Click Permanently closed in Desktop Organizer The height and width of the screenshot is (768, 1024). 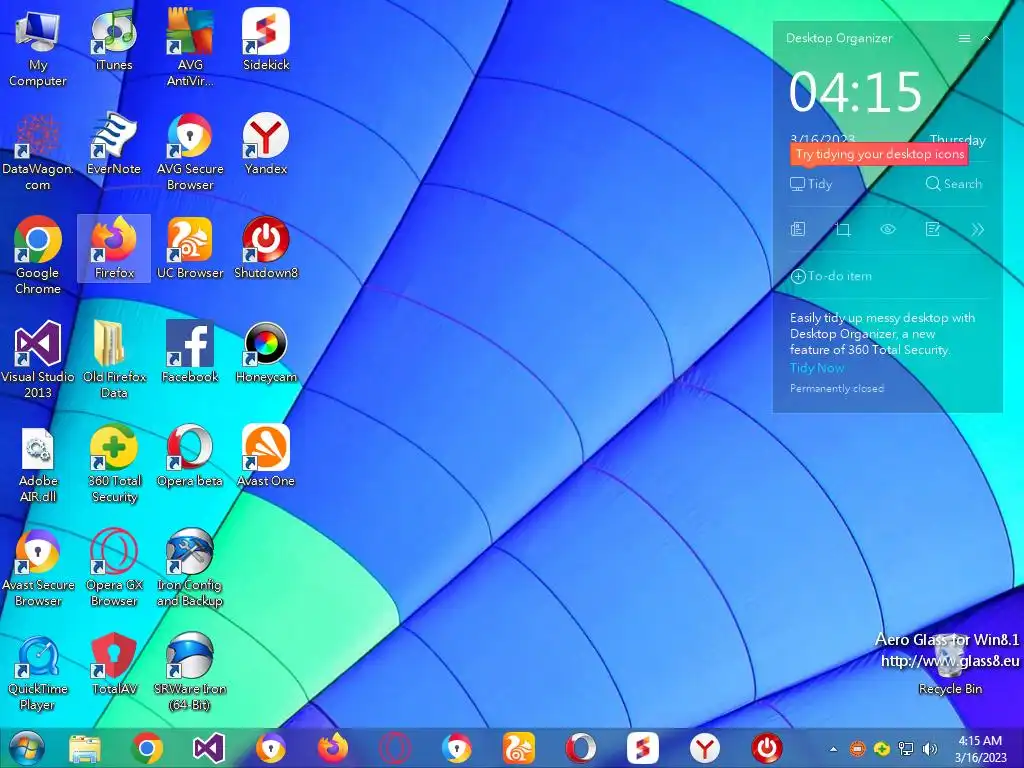pos(837,389)
